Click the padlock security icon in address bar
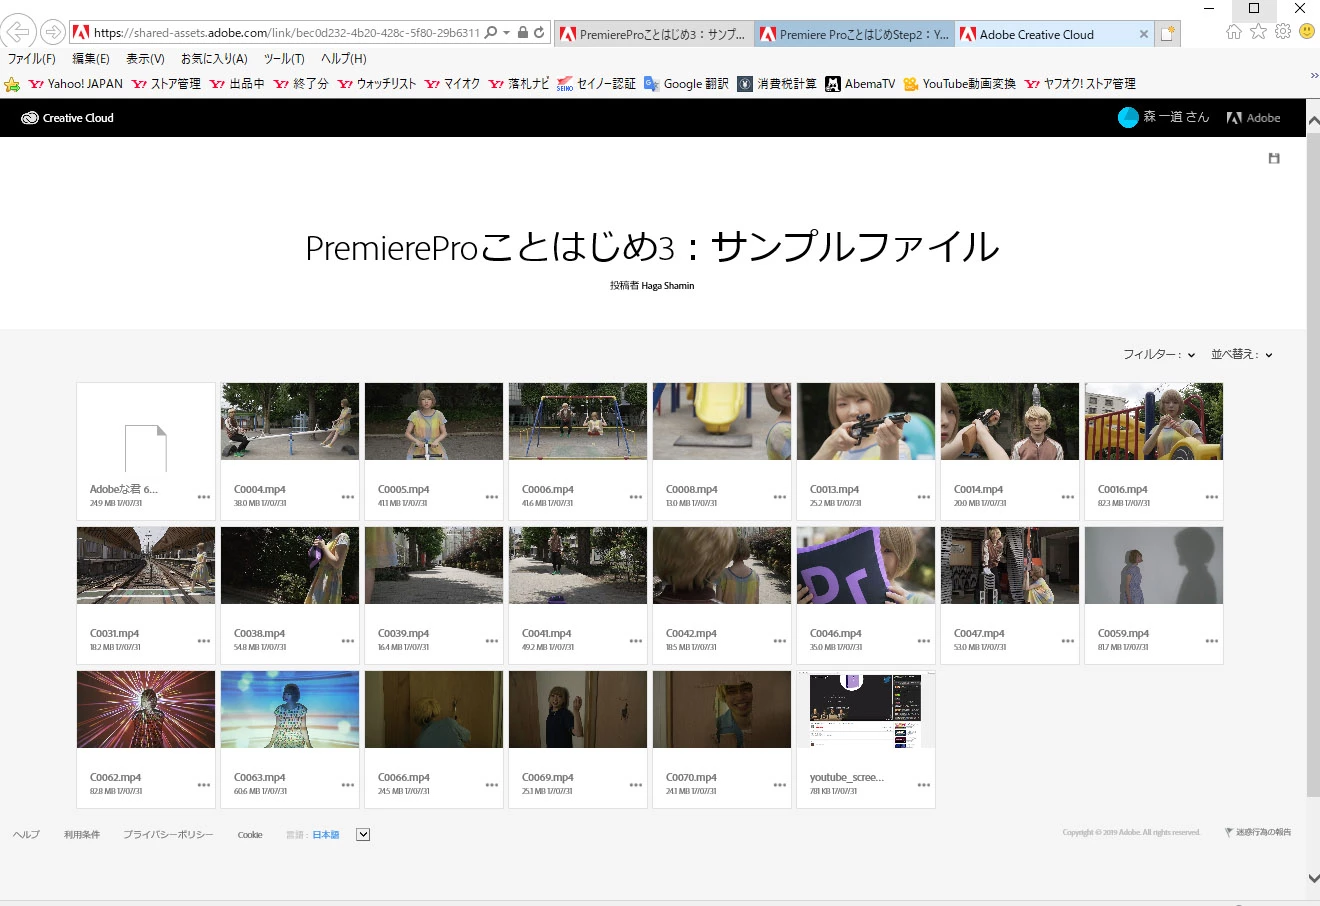Image resolution: width=1320 pixels, height=906 pixels. pyautogui.click(x=522, y=32)
